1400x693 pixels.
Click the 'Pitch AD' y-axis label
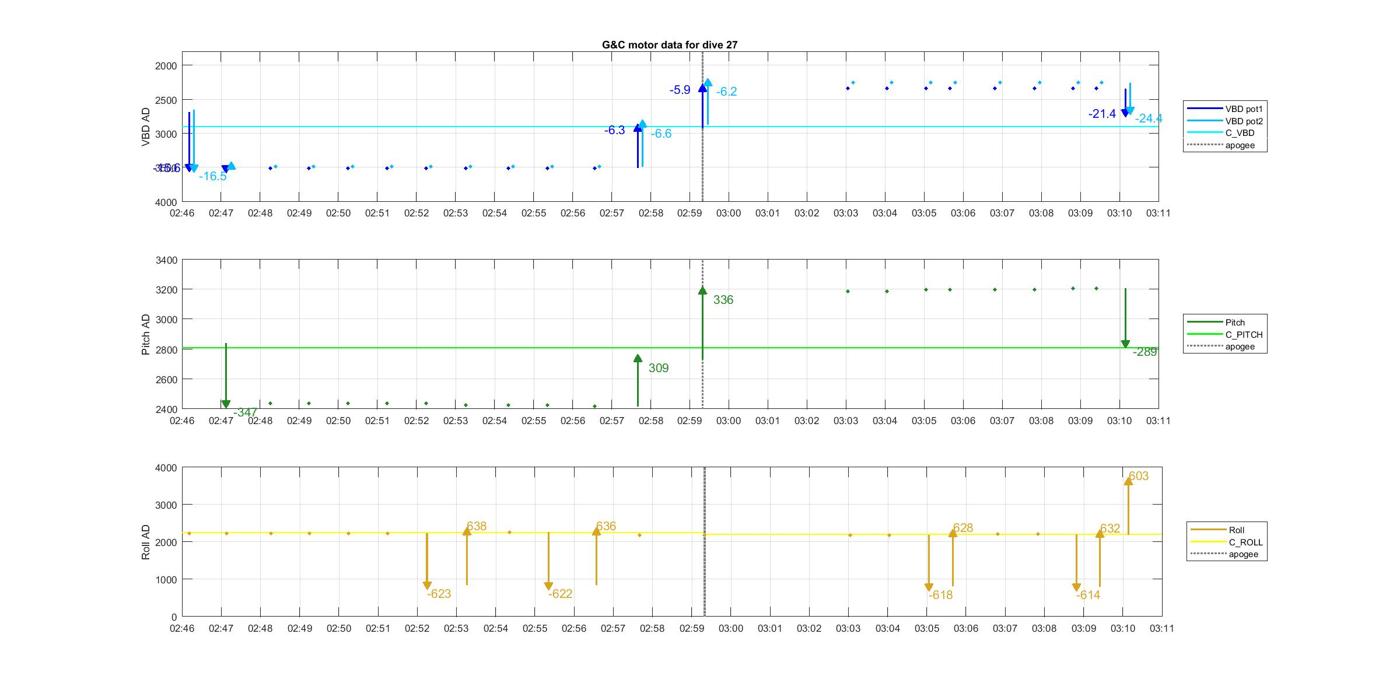coord(147,335)
